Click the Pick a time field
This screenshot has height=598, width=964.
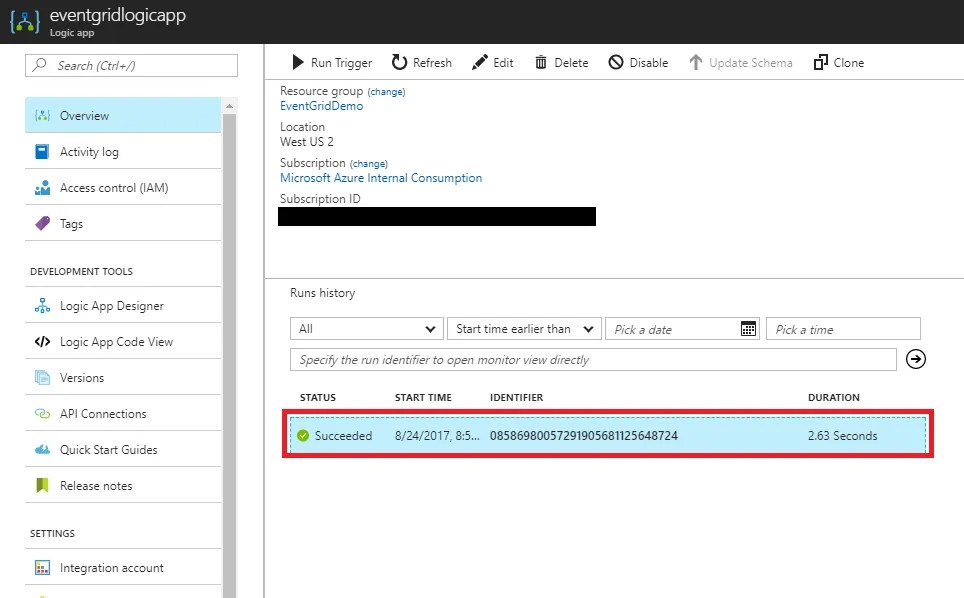[x=843, y=329]
